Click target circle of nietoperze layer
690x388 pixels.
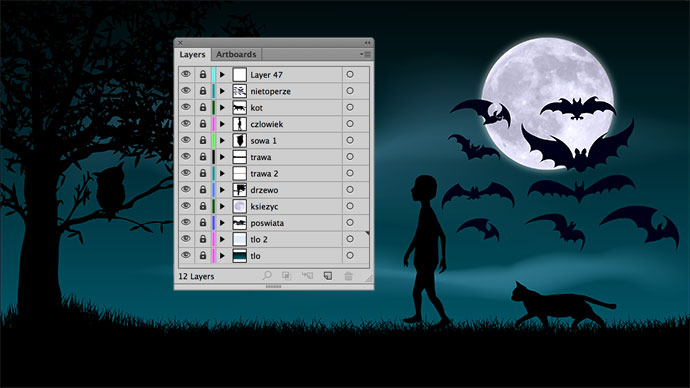click(350, 91)
